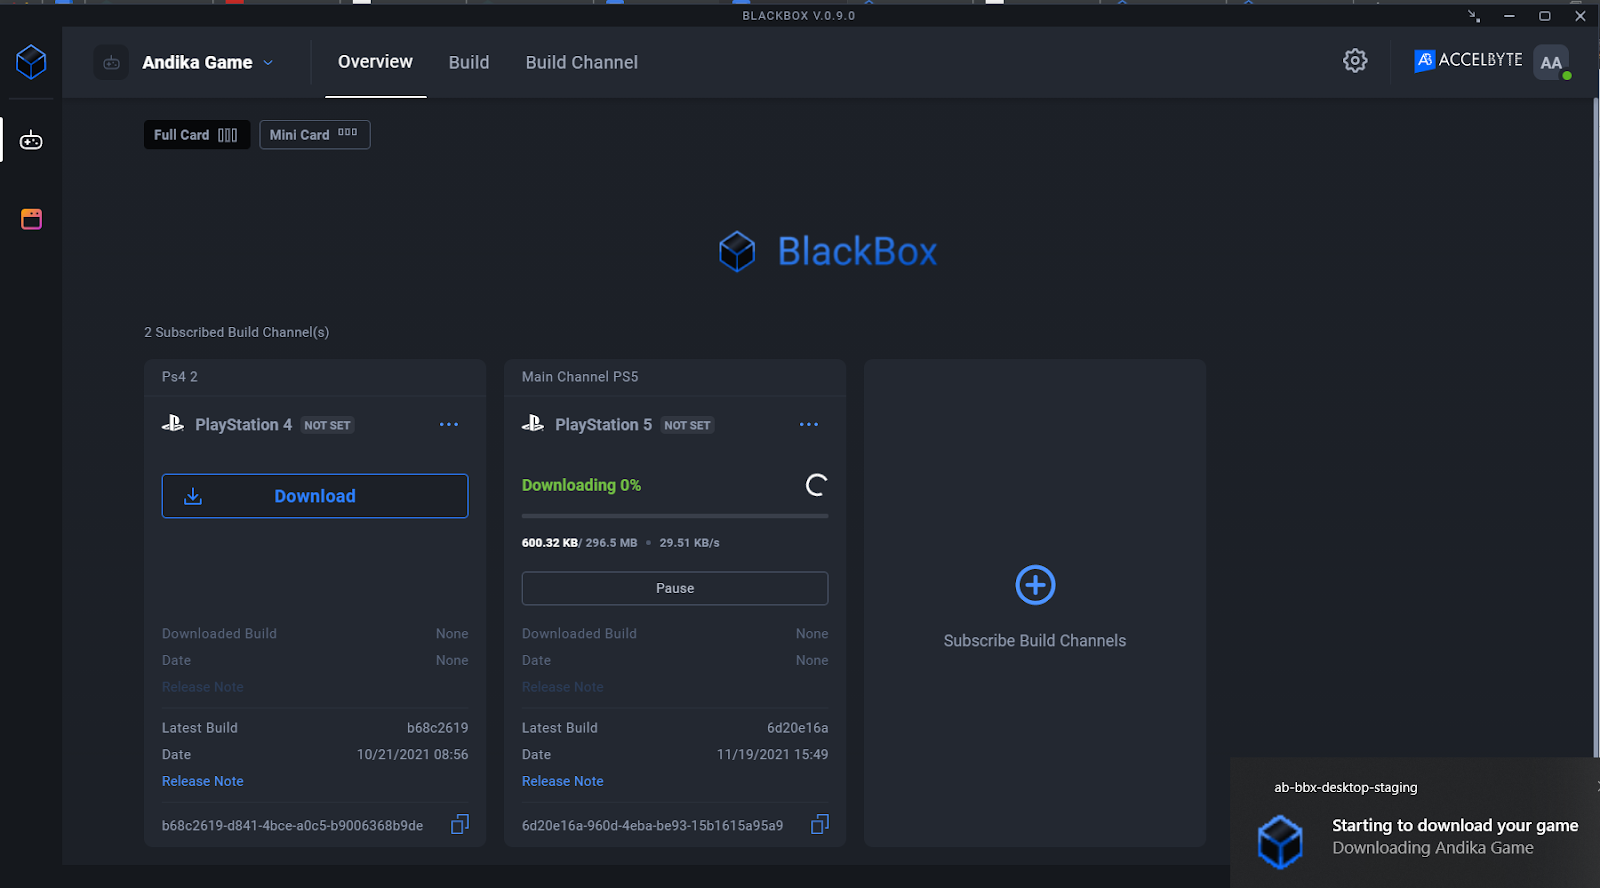Open Release Note for latest build 6d20e16a
The height and width of the screenshot is (888, 1600).
tap(563, 781)
